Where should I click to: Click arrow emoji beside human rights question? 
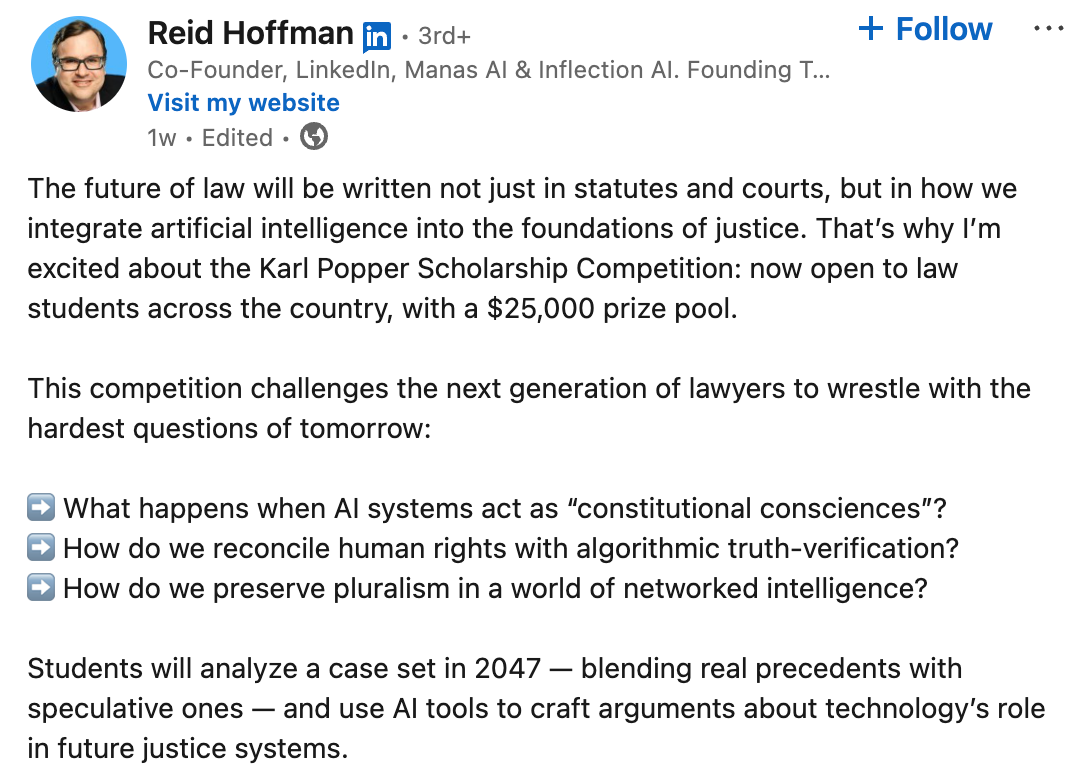(x=41, y=548)
